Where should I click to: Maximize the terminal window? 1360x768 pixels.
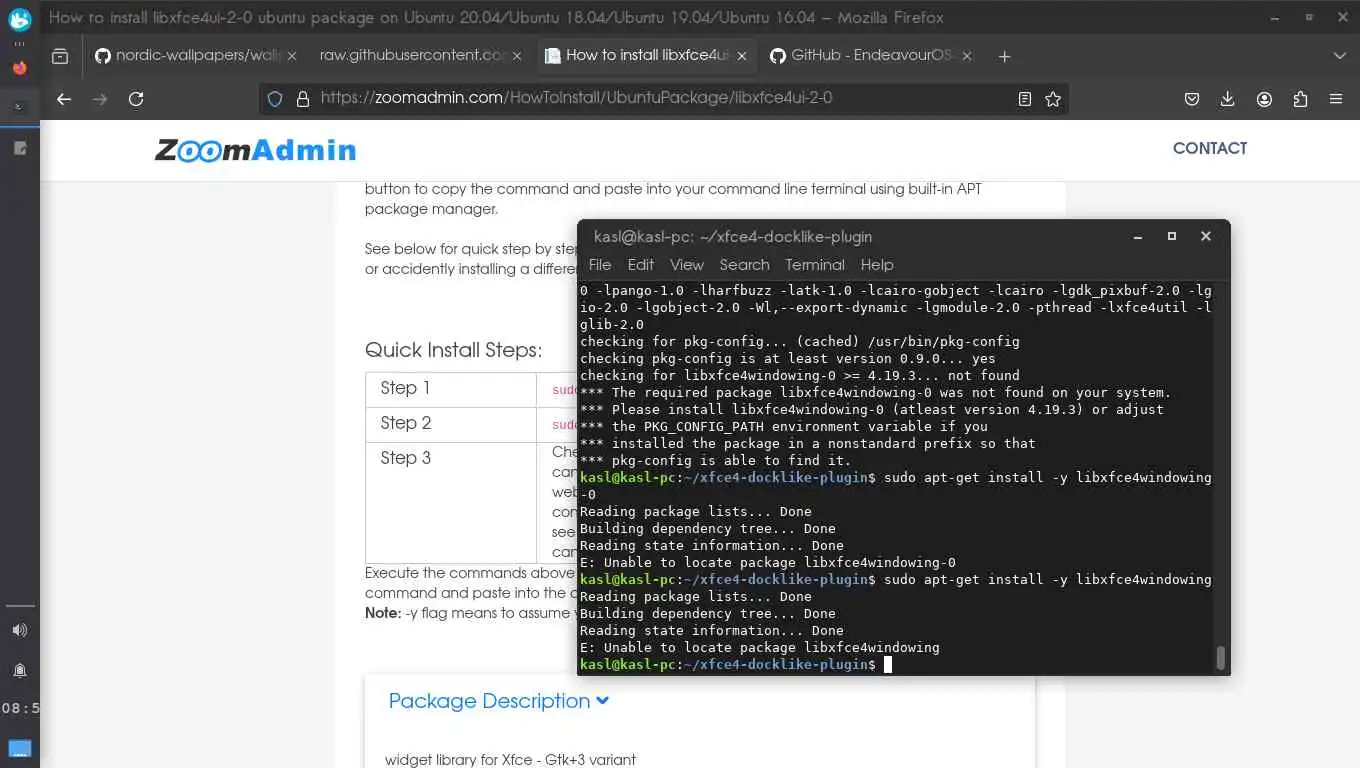tap(1172, 237)
